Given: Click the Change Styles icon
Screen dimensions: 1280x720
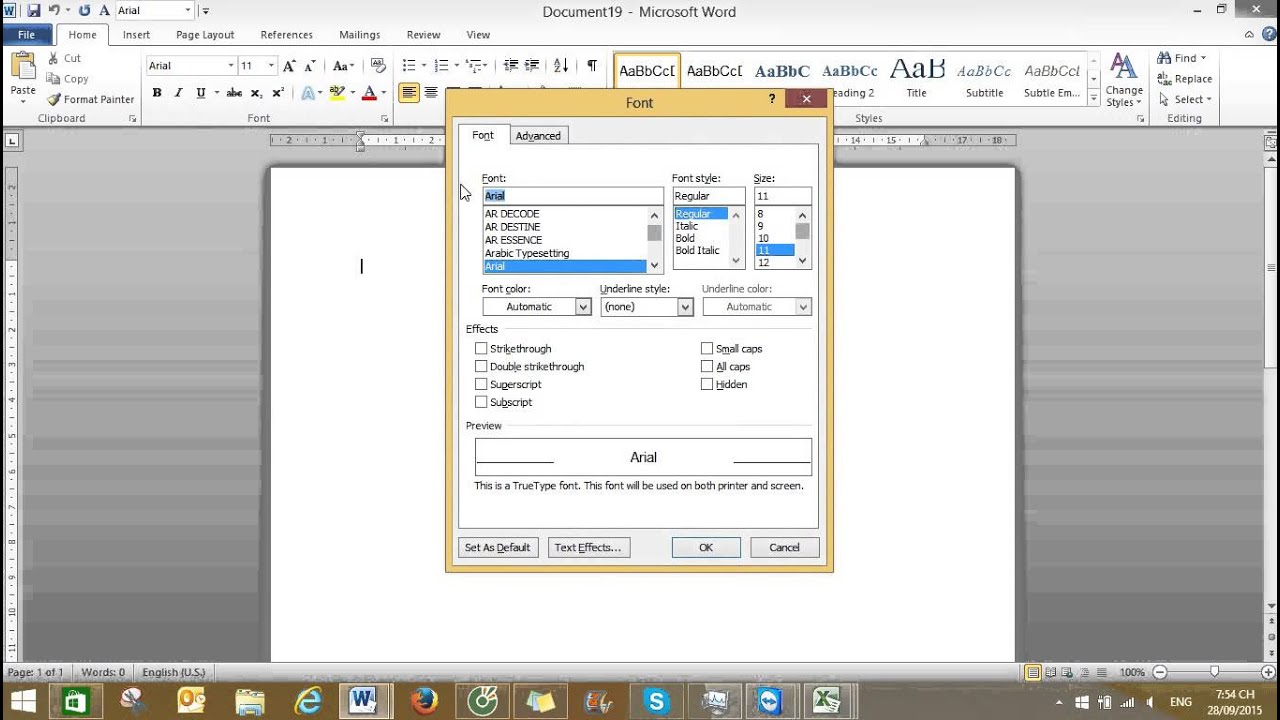Looking at the screenshot, I should coord(1124,81).
